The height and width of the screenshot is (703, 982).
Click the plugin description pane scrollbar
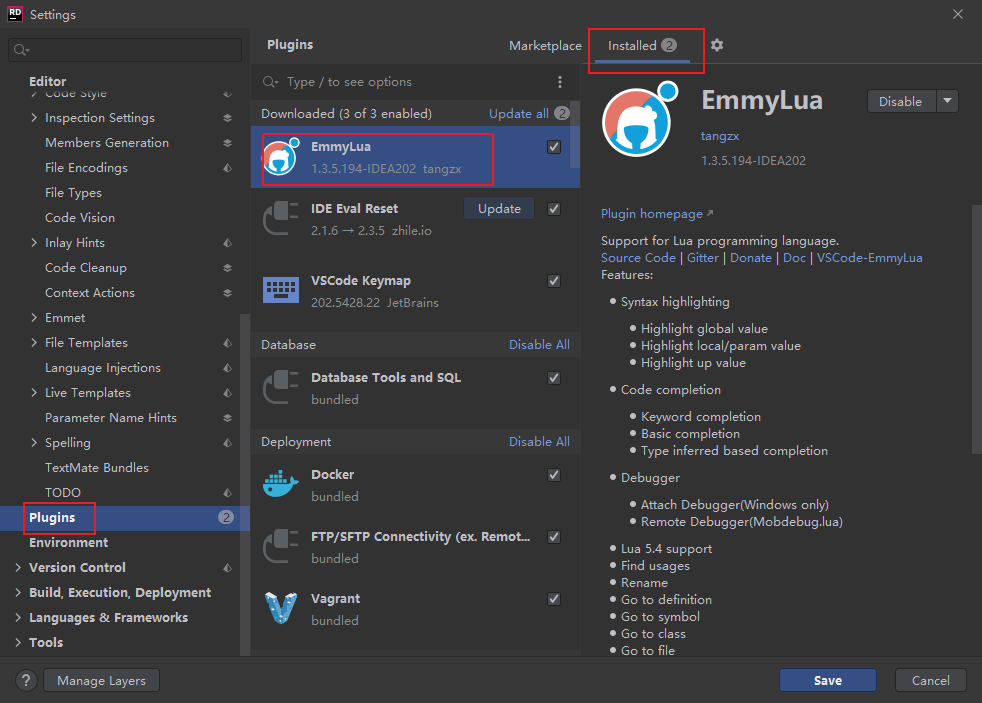point(976,329)
